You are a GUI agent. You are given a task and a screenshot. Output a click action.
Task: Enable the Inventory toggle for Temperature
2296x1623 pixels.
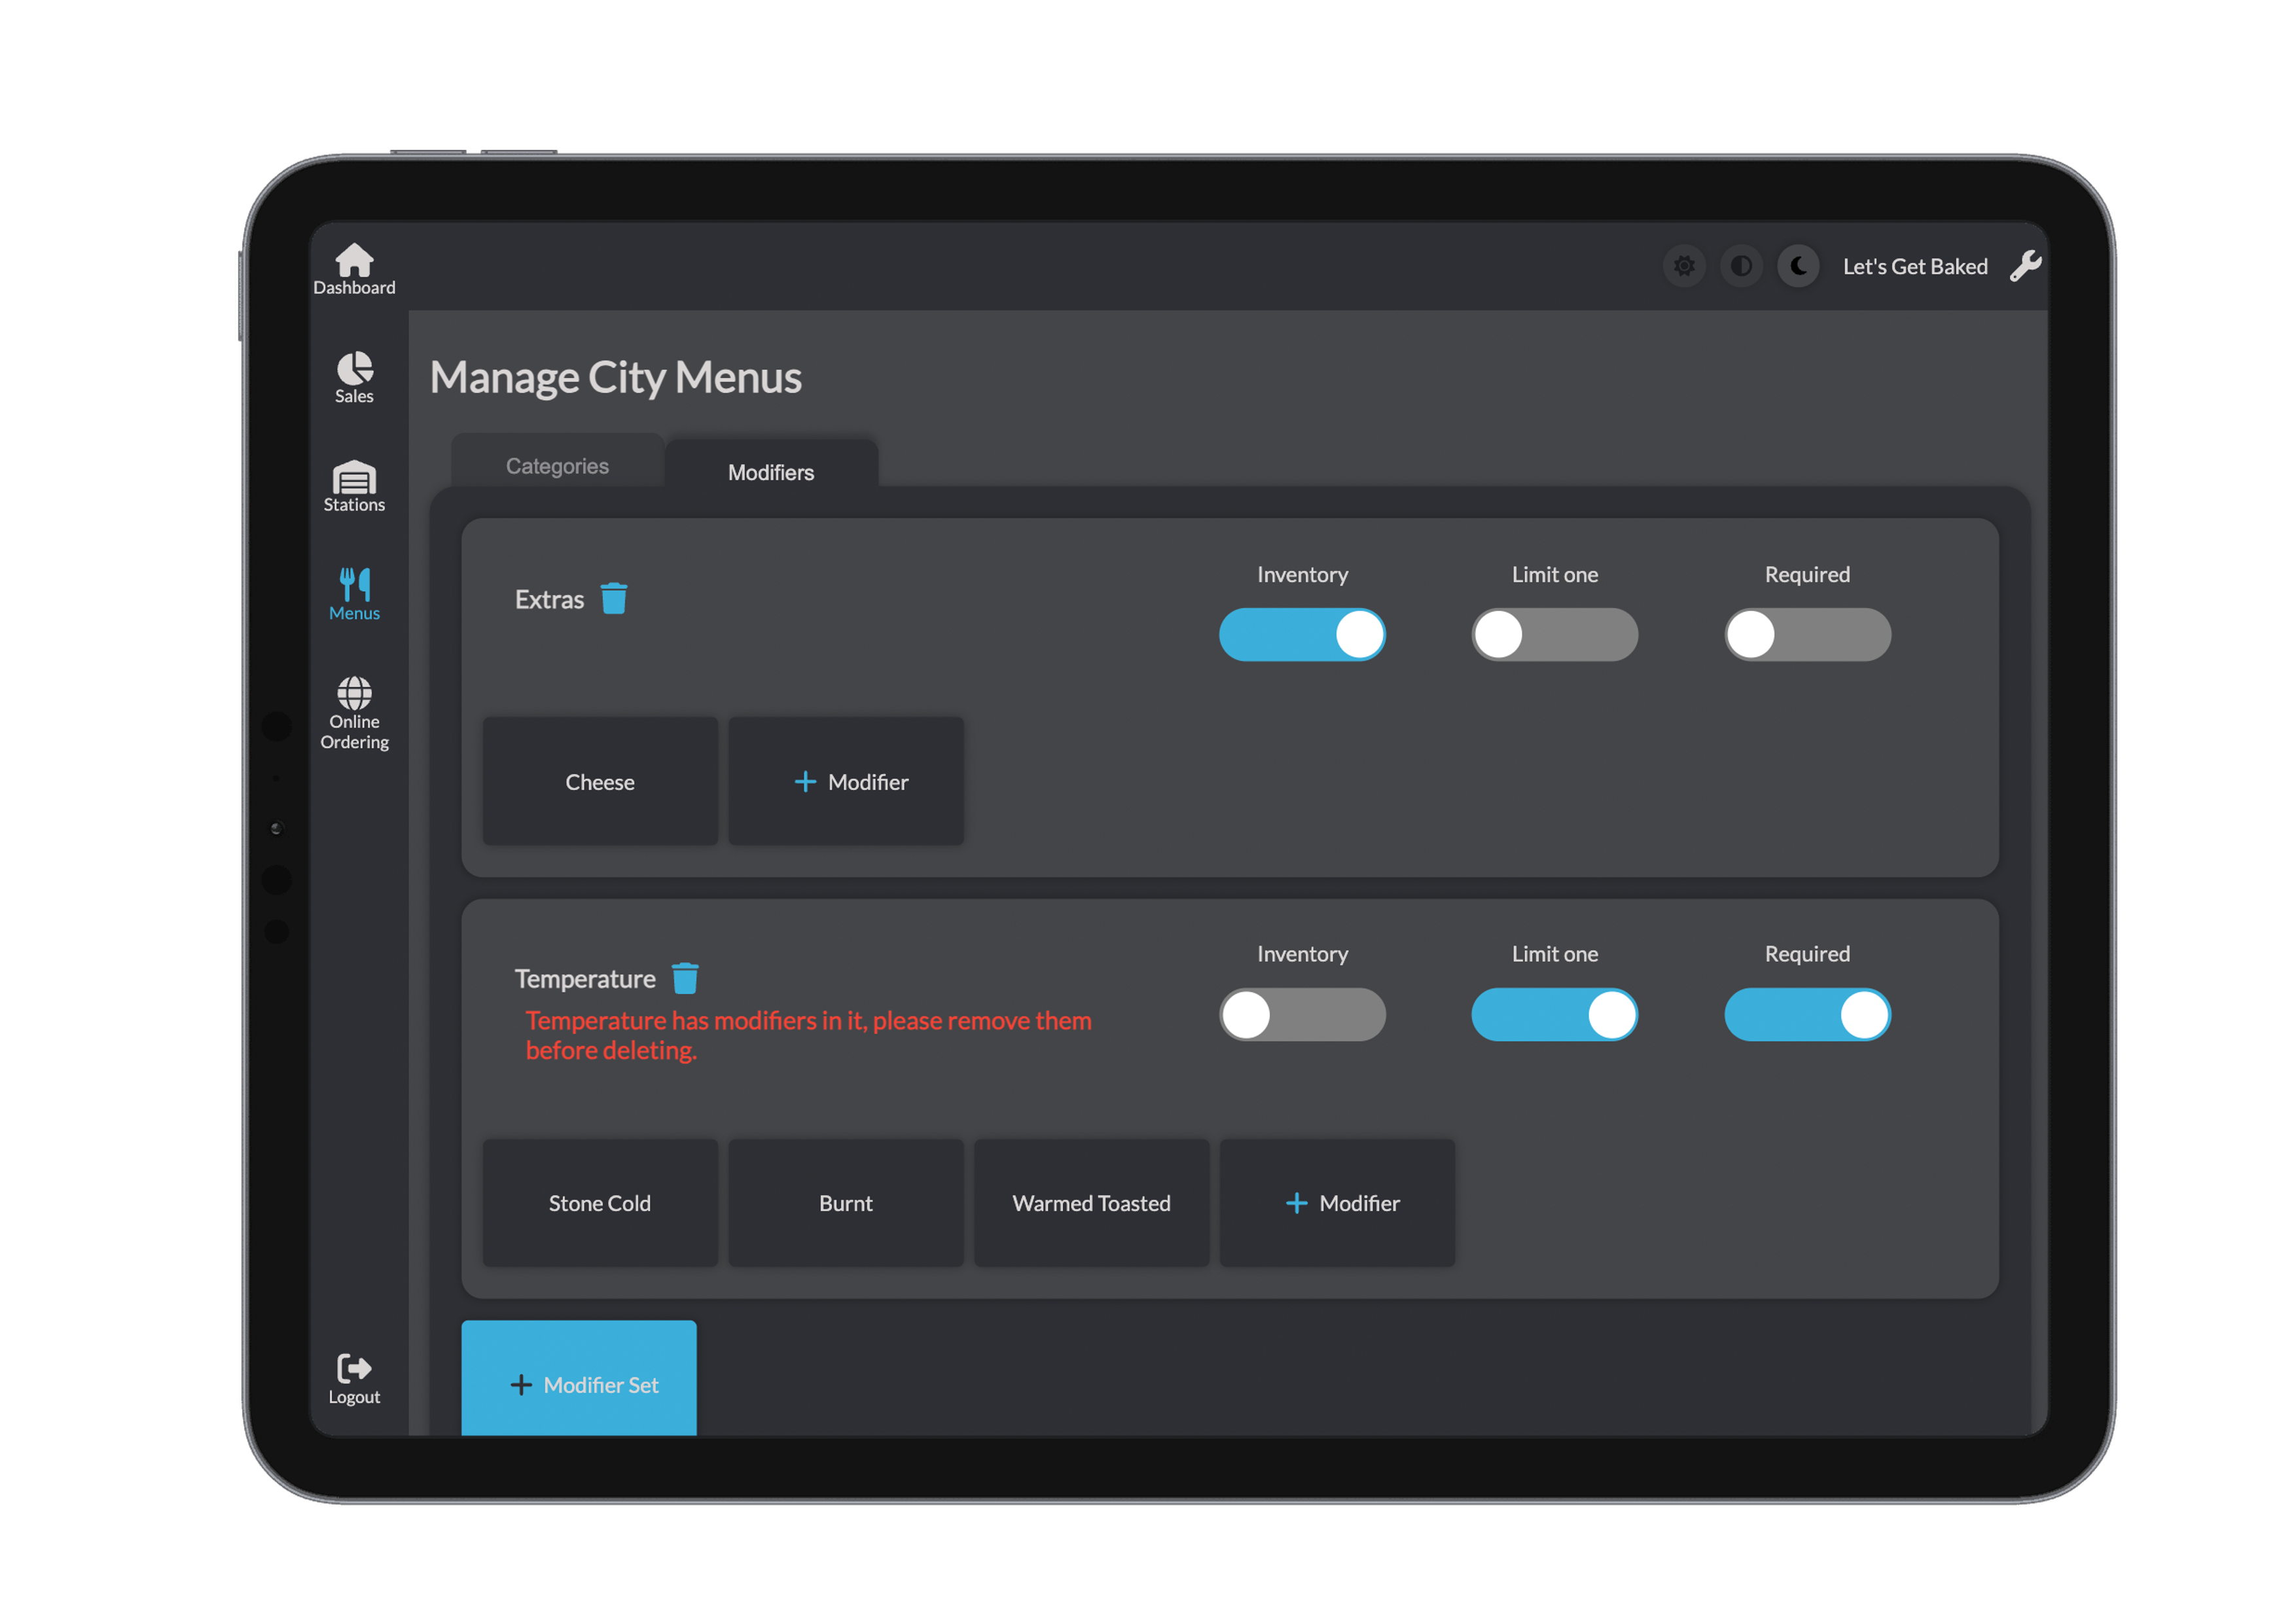click(x=1302, y=1015)
